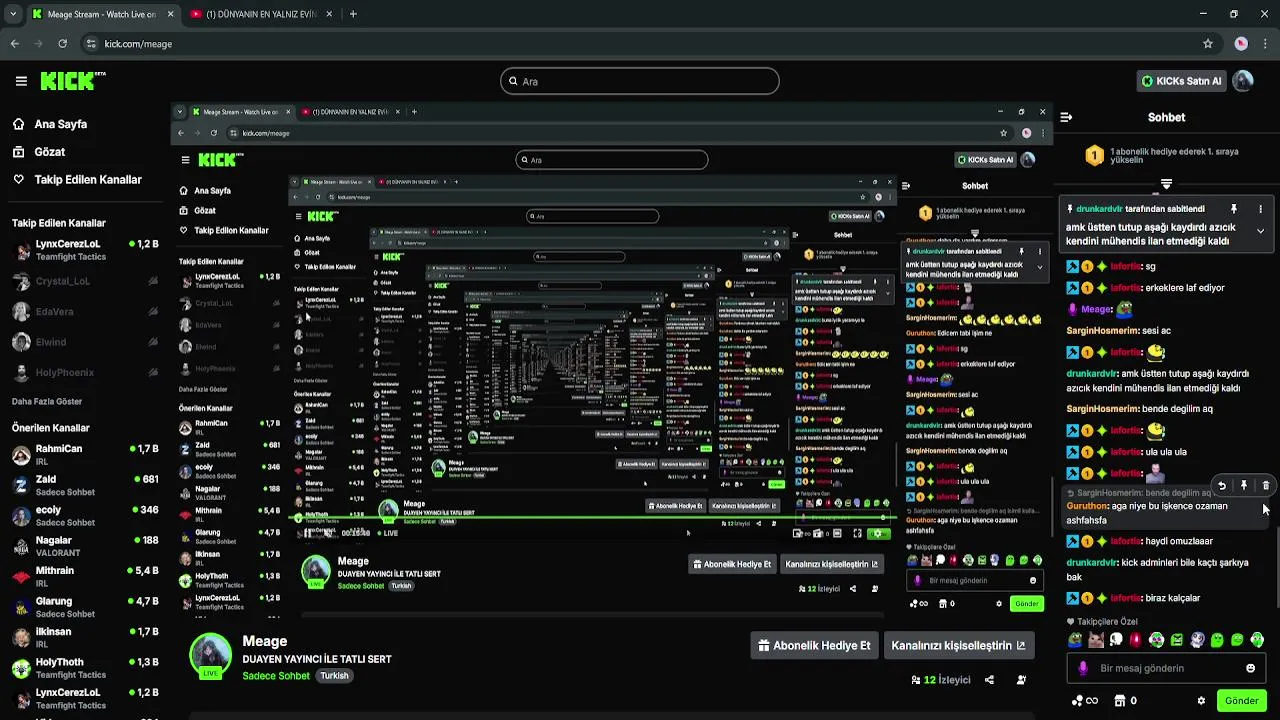Open the shop icon showing 0
This screenshot has width=1280, height=720.
1125,701
